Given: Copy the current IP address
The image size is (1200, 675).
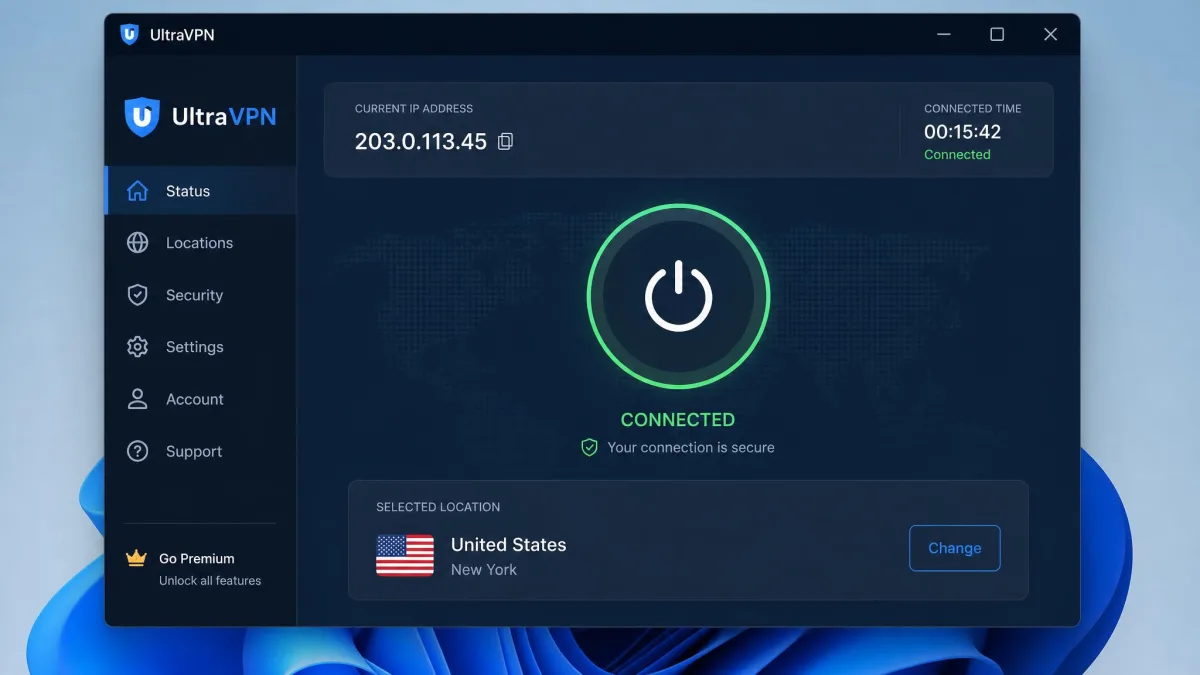Looking at the screenshot, I should [505, 142].
